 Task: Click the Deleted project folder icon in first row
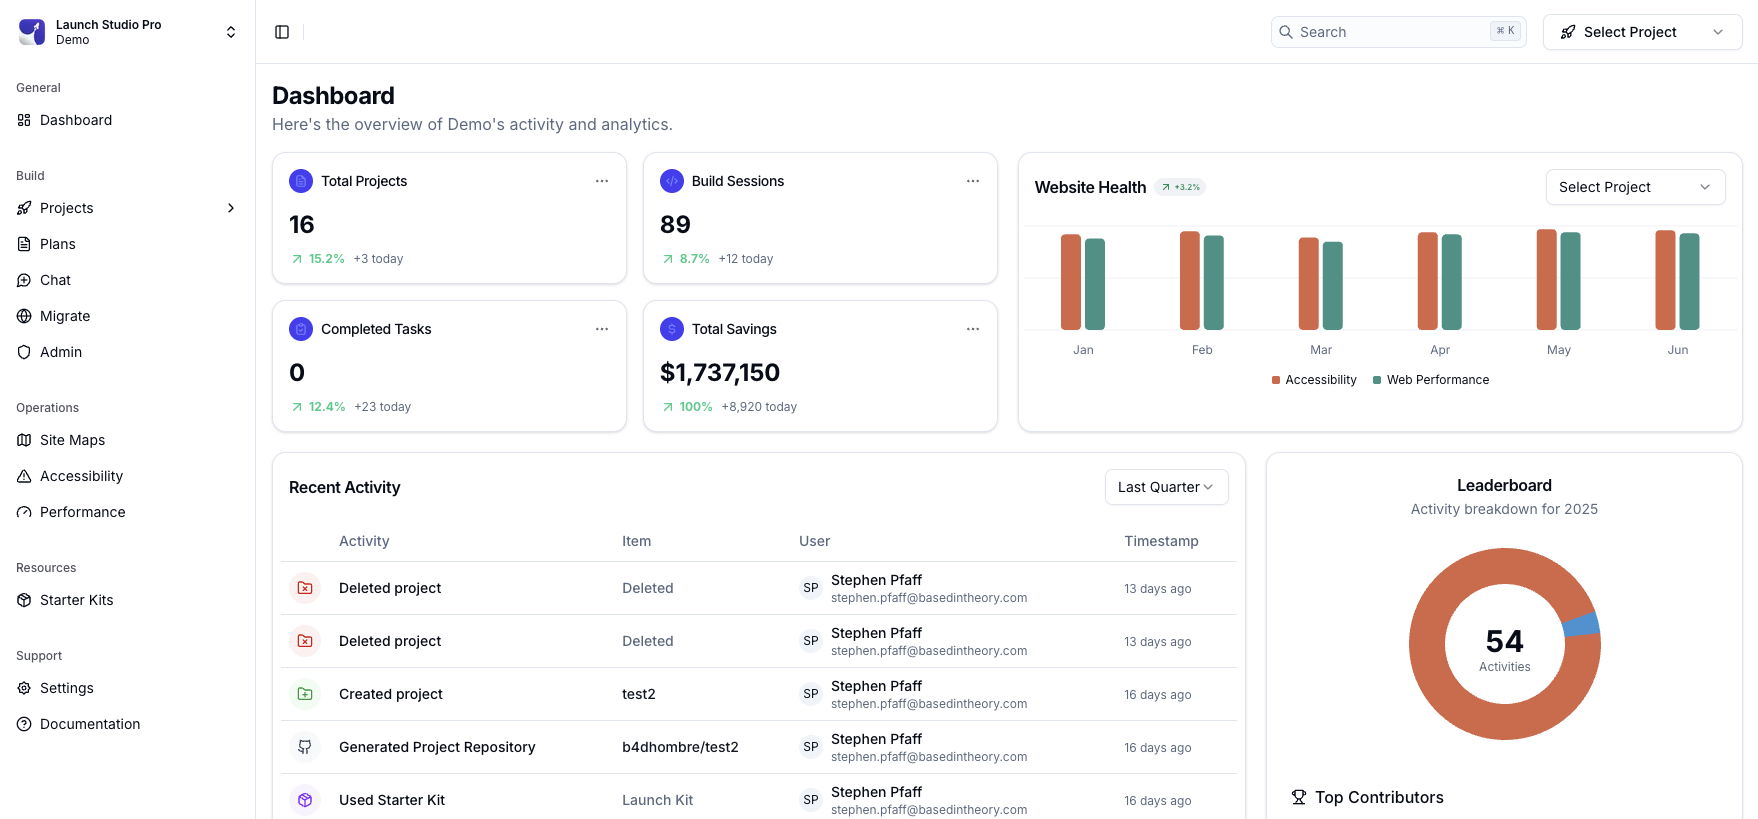pyautogui.click(x=305, y=588)
